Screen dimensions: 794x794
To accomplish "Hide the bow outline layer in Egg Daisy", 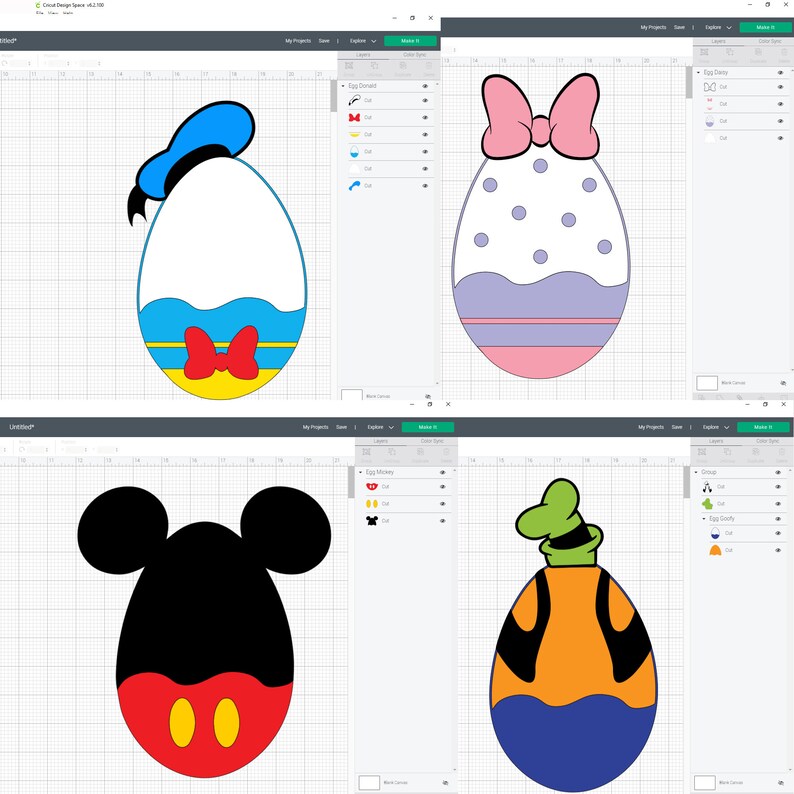I will click(x=780, y=87).
